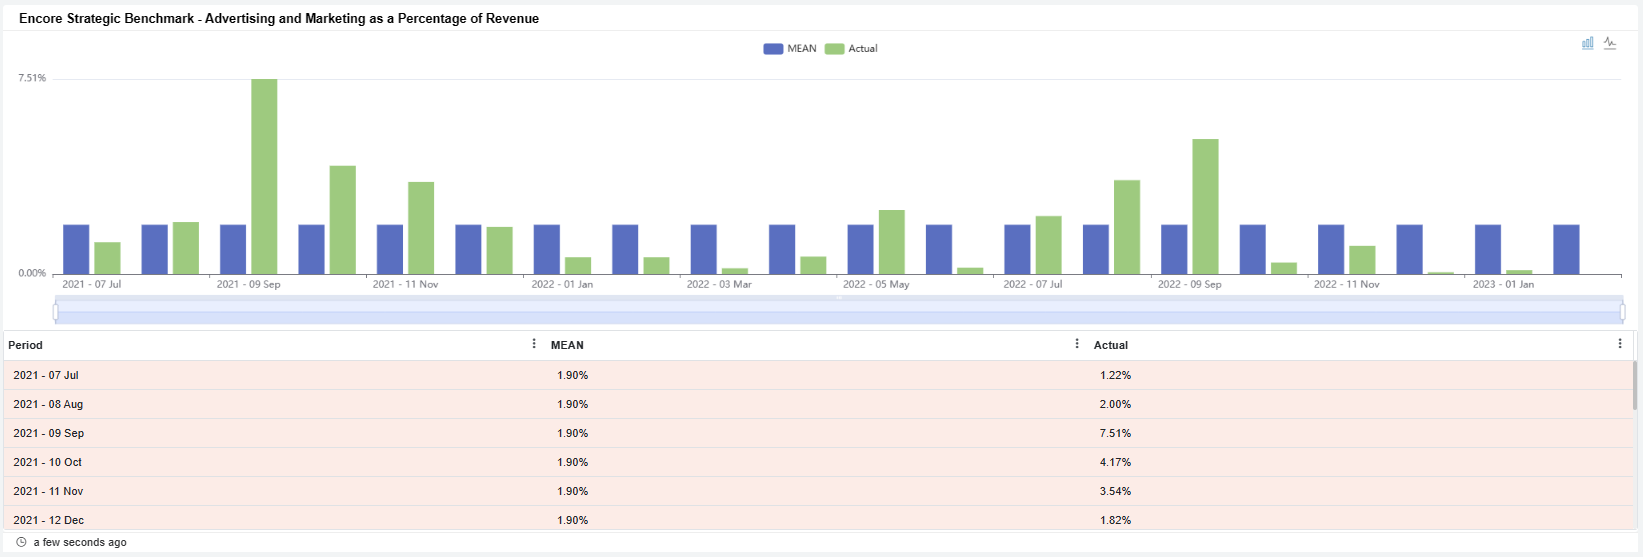The height and width of the screenshot is (557, 1643).
Task: Click left handle of chart zoom slider
Action: (56, 312)
